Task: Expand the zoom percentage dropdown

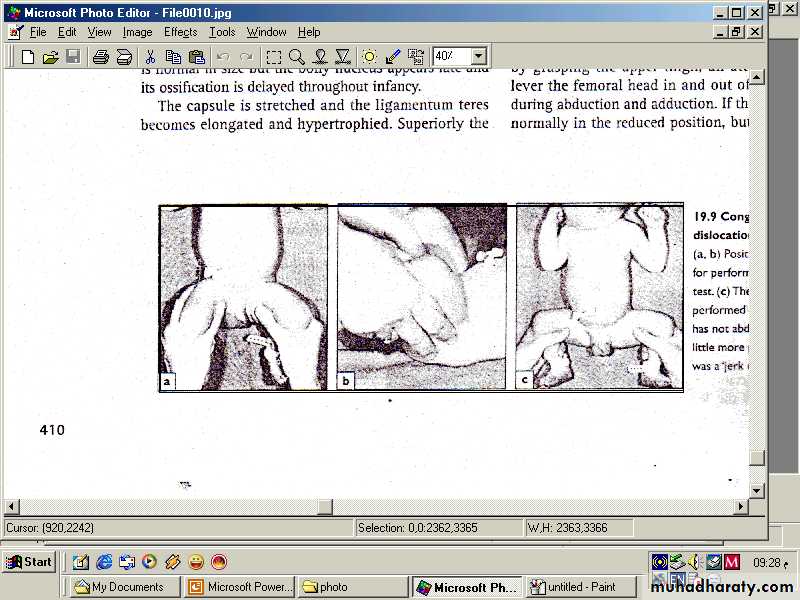Action: point(479,57)
